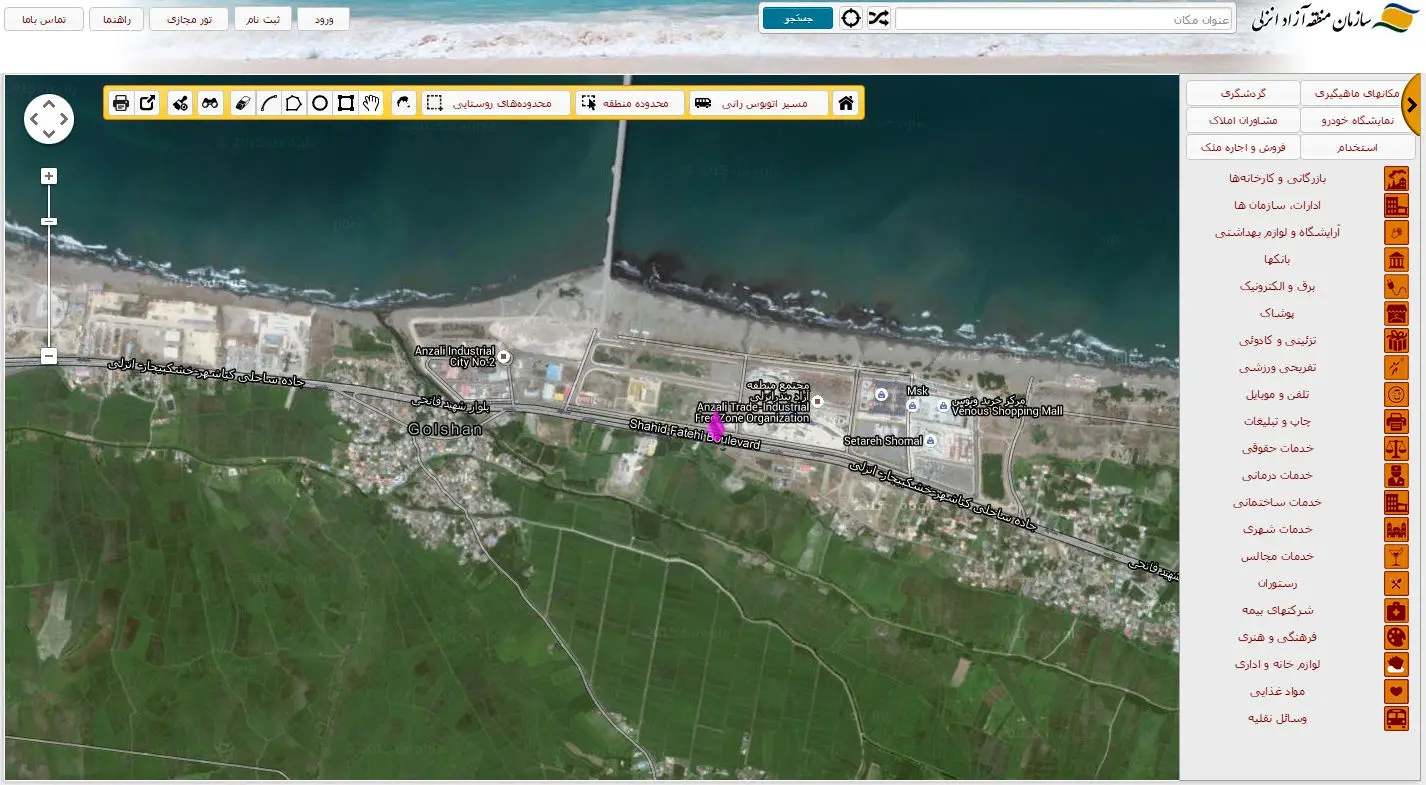This screenshot has width=1426, height=785.
Task: Click the crossed-arrows routing icon near search
Action: [x=878, y=19]
